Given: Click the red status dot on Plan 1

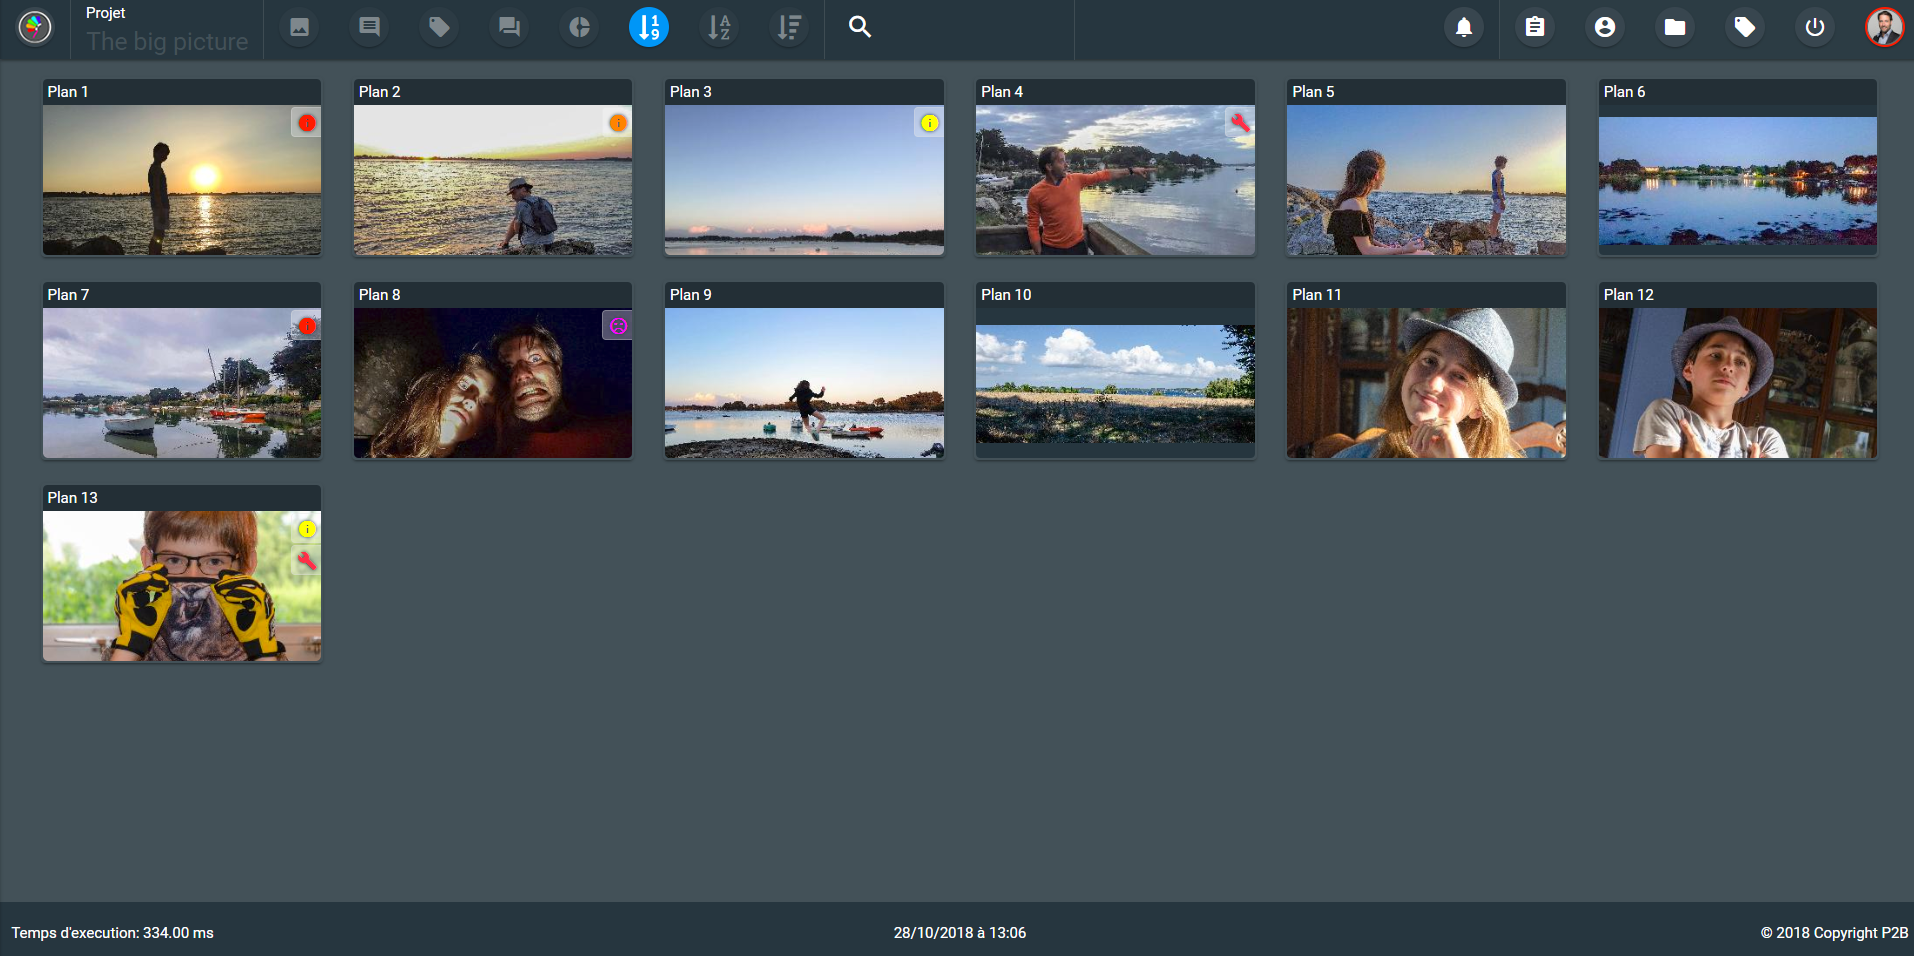Looking at the screenshot, I should [x=307, y=123].
